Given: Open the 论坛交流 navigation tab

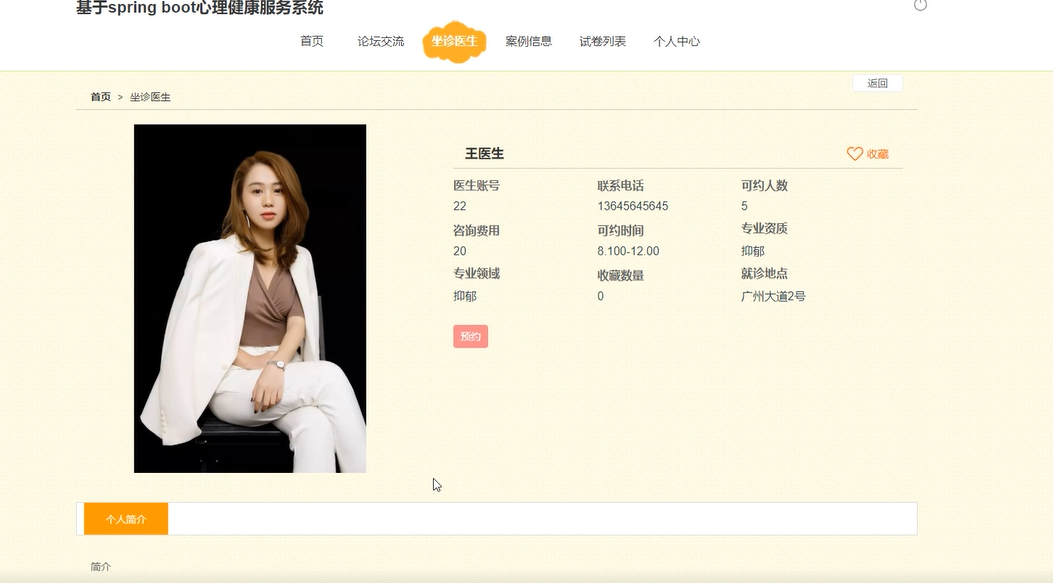Looking at the screenshot, I should tap(381, 41).
